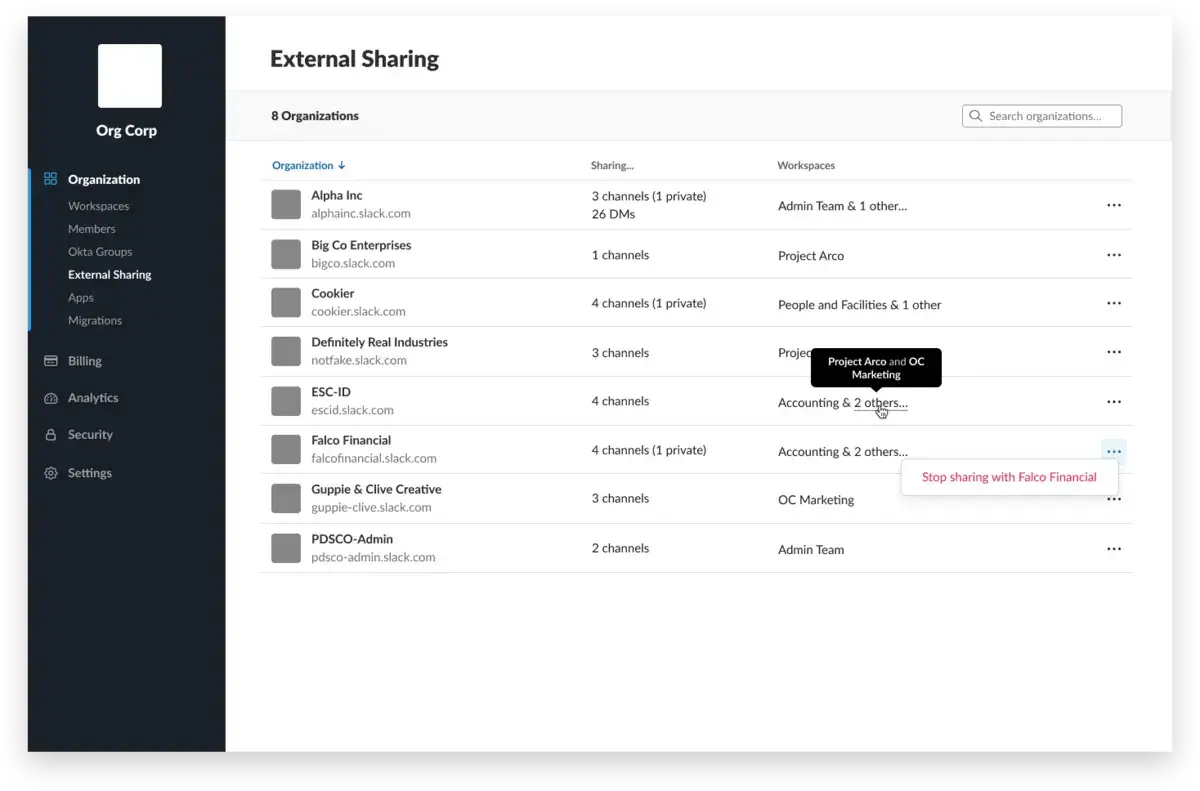Select Stop sharing with Falco Financial
1200x791 pixels.
coord(1009,477)
